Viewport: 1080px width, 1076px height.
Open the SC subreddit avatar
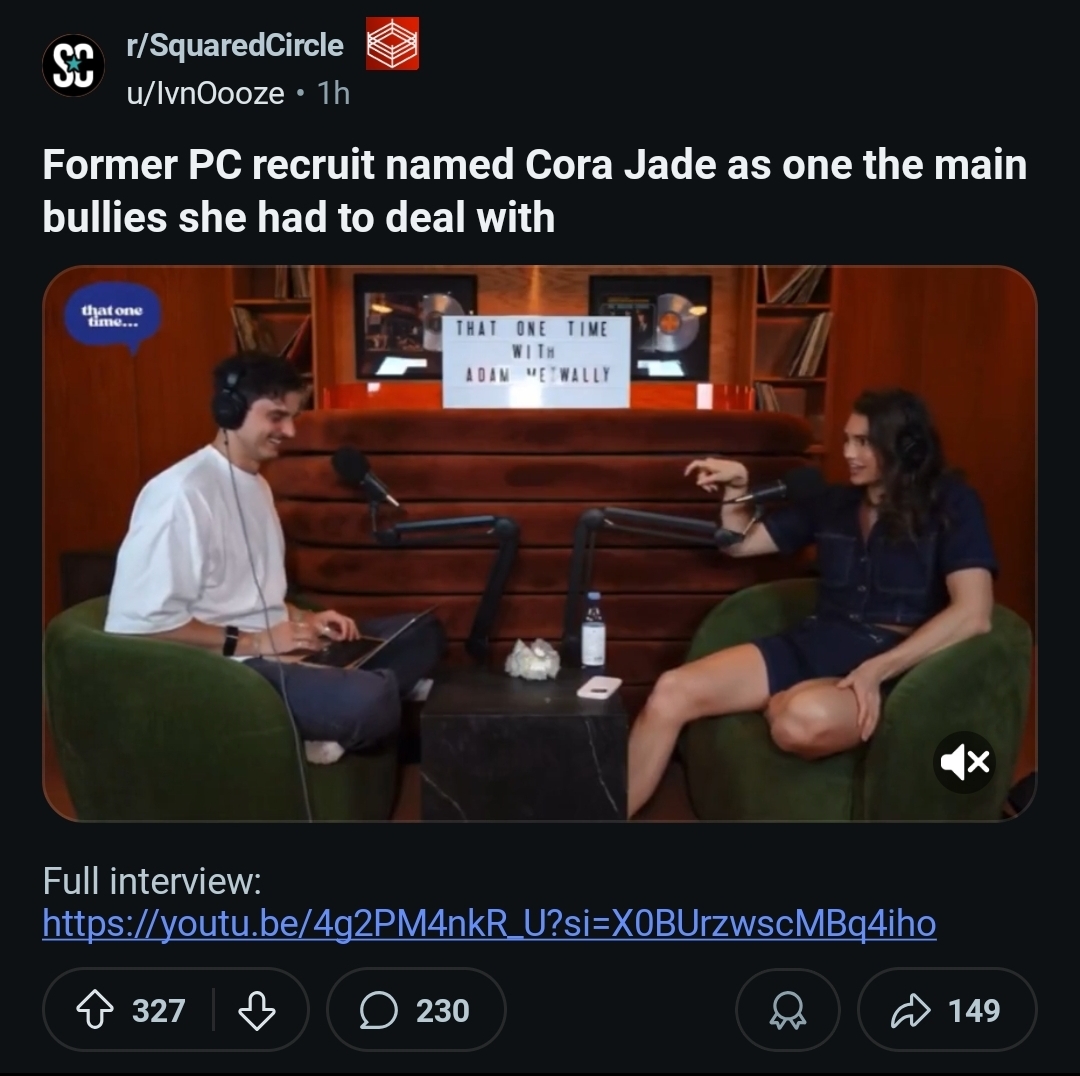click(73, 65)
